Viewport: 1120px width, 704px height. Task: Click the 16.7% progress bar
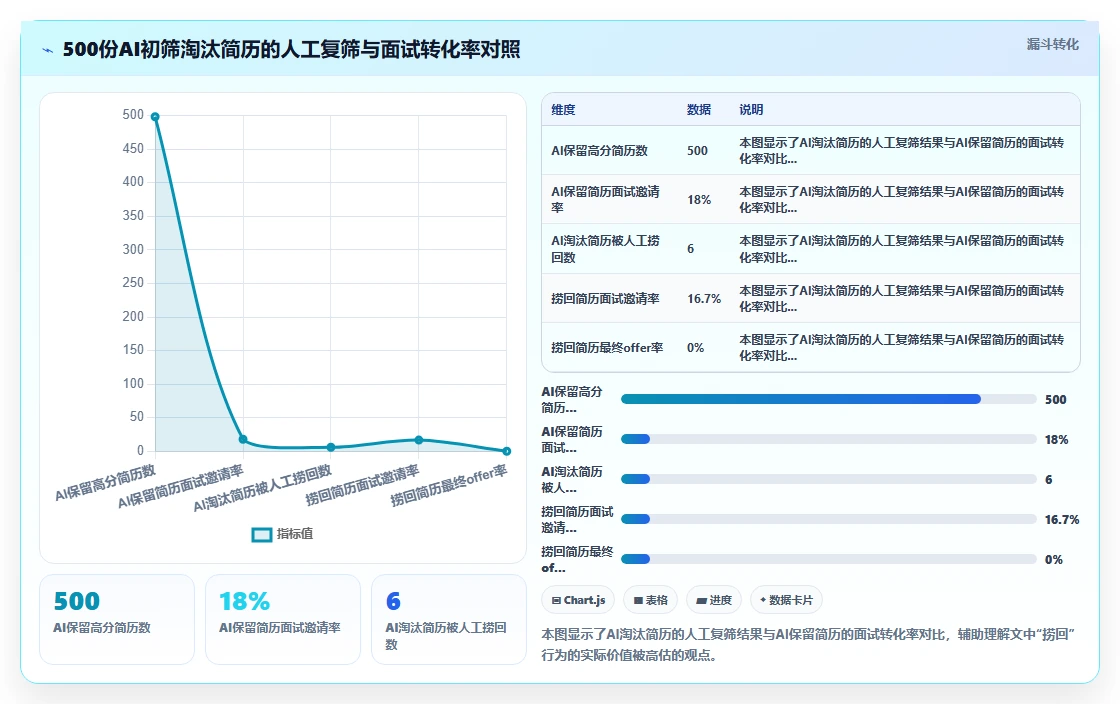(829, 519)
